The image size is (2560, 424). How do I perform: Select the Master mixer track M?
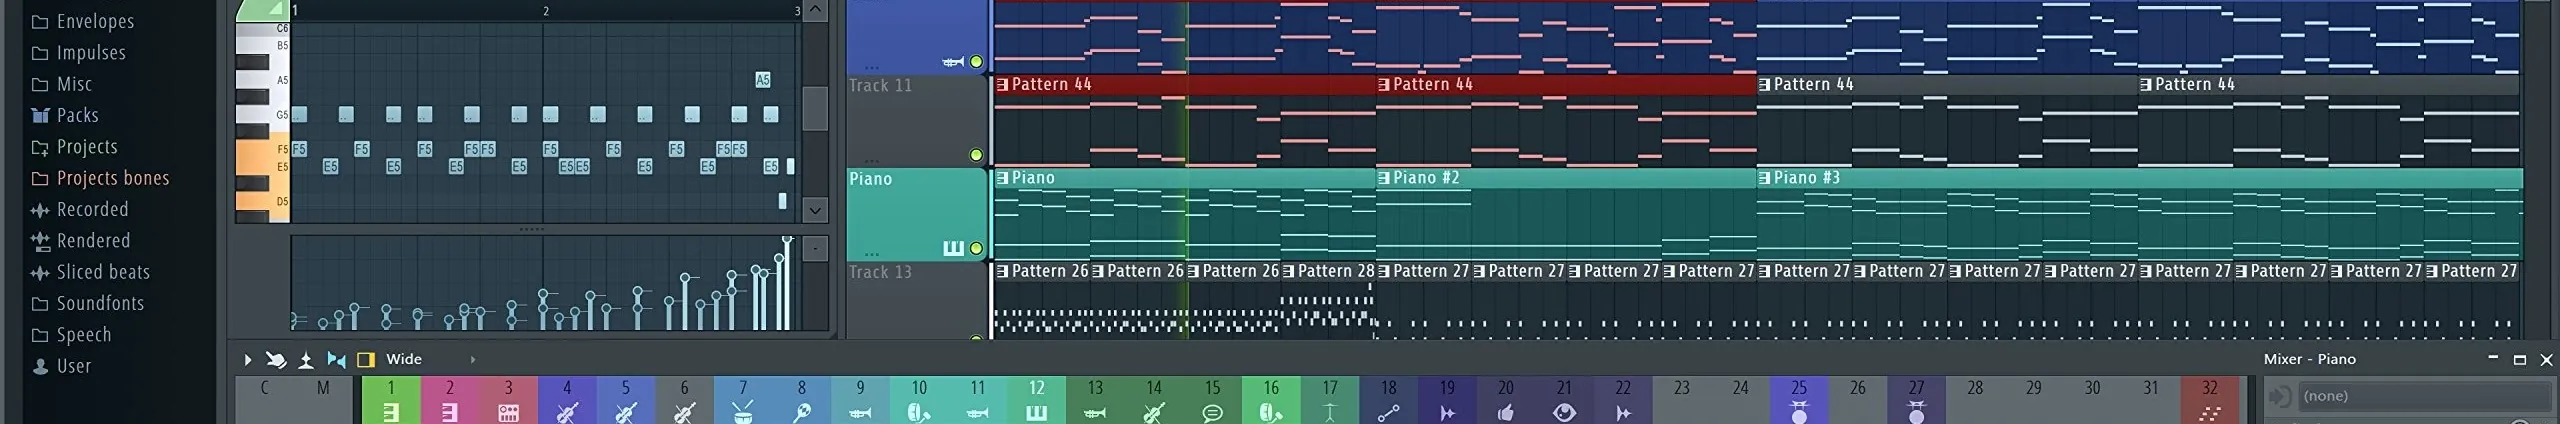click(x=323, y=400)
